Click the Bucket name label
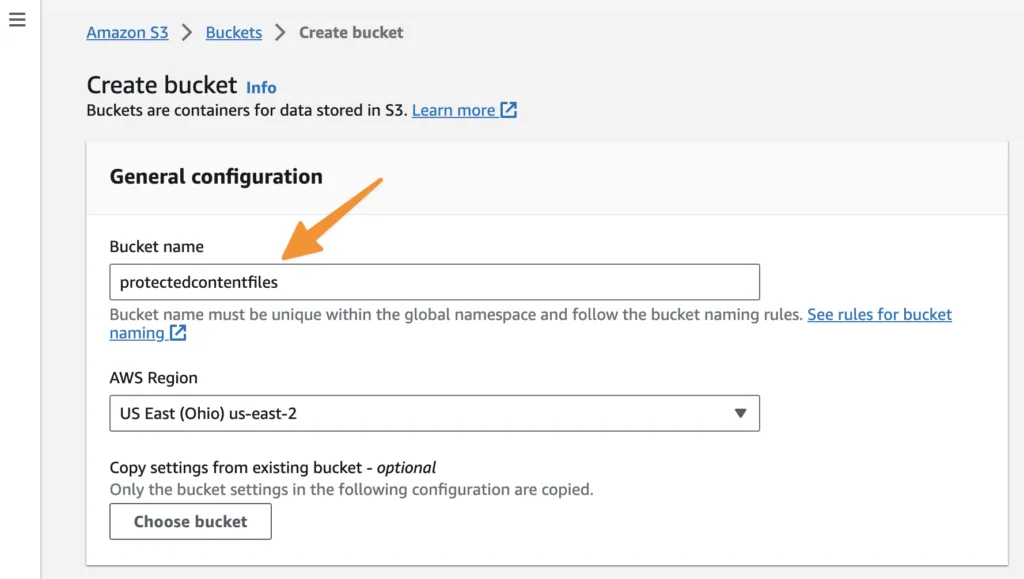Viewport: 1024px width, 579px height. click(157, 247)
